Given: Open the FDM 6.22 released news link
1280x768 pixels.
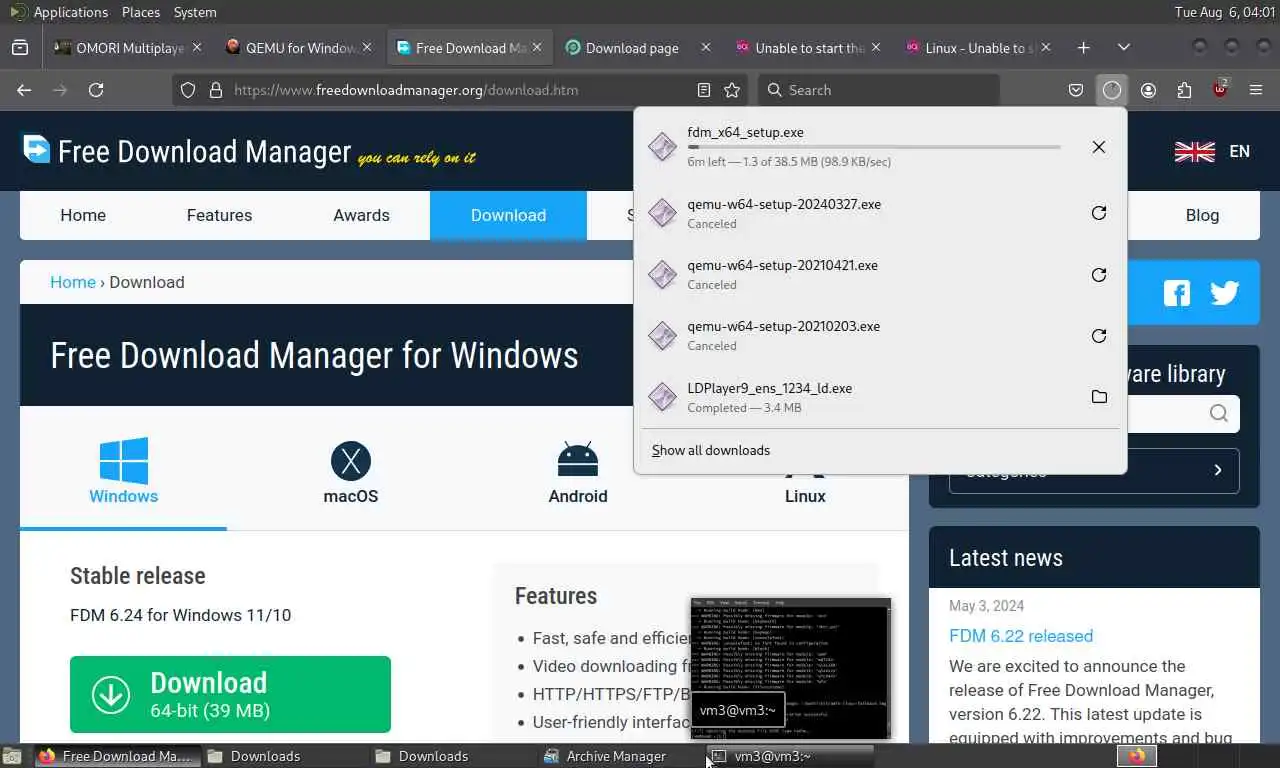Looking at the screenshot, I should click(x=1021, y=636).
